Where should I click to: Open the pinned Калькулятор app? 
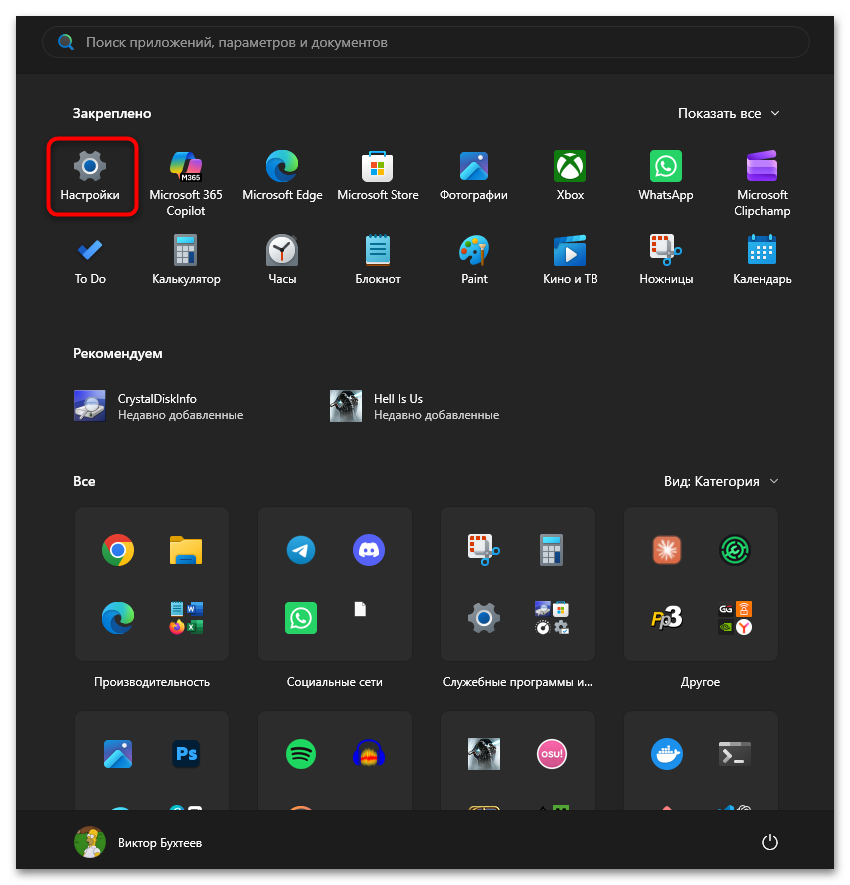tap(186, 260)
